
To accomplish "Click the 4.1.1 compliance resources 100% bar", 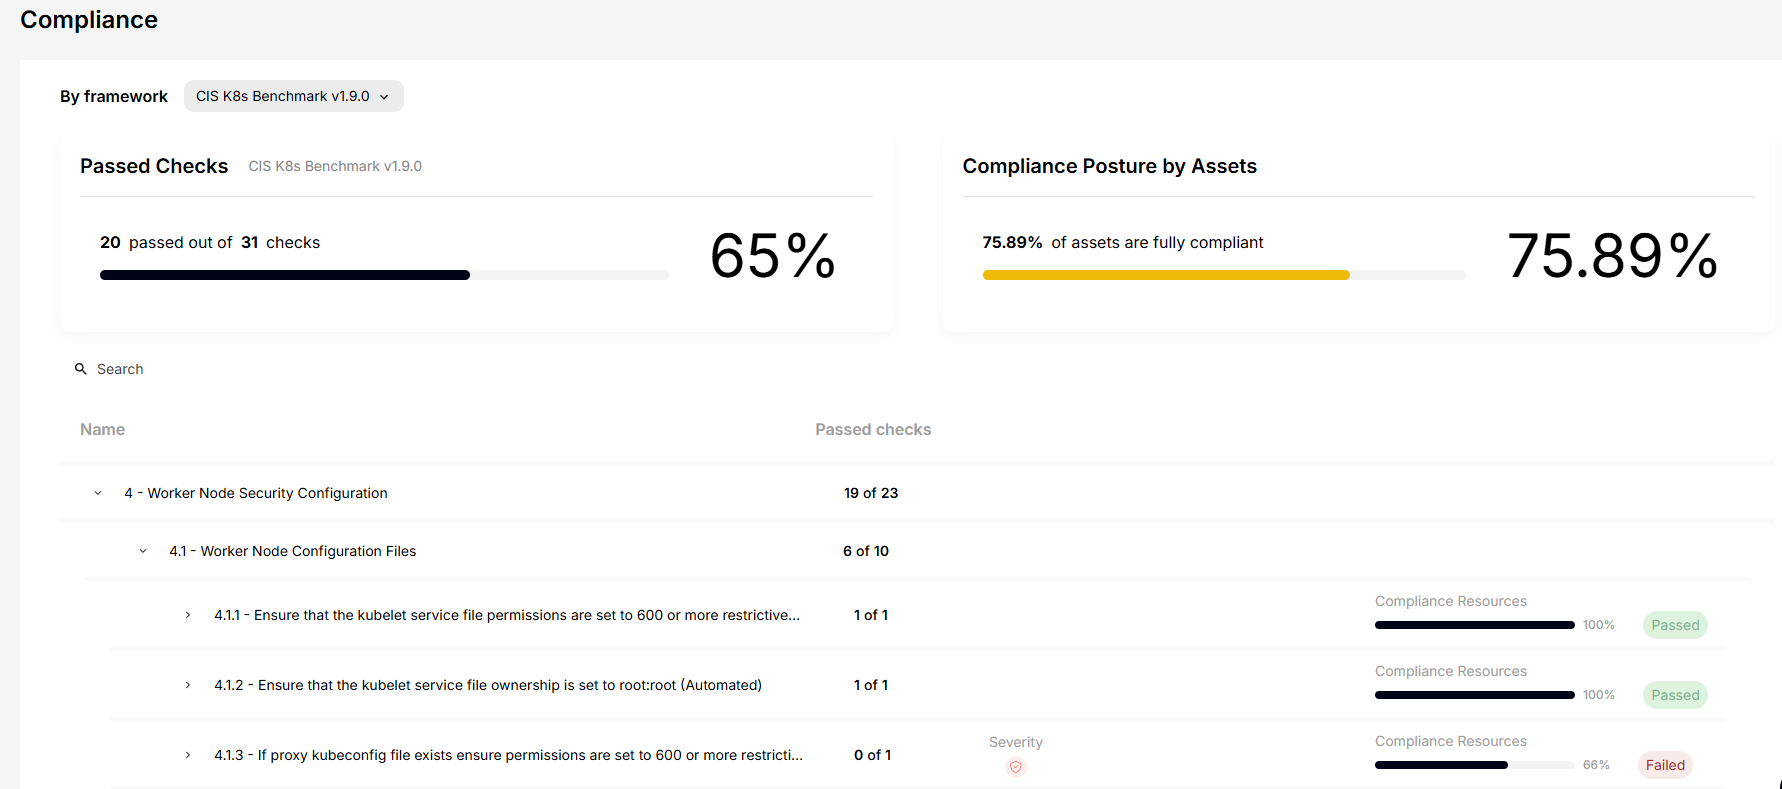I will [1474, 625].
